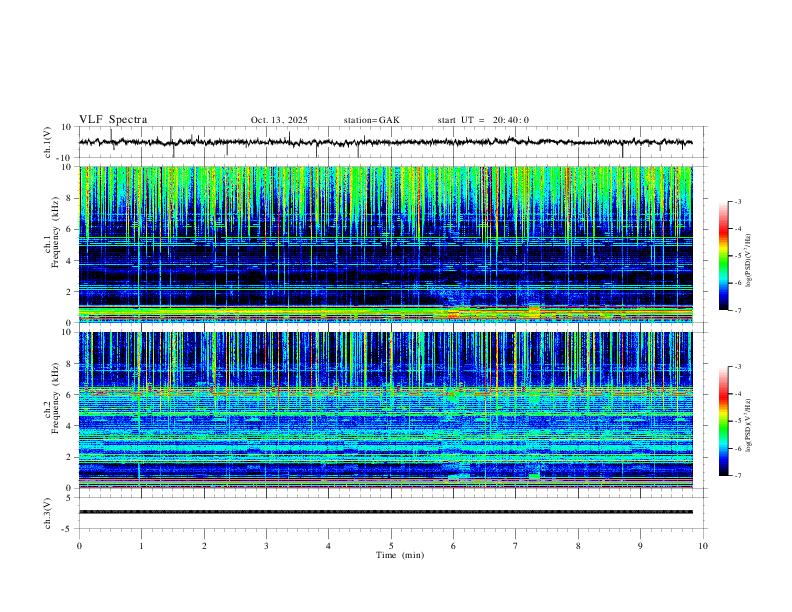The width and height of the screenshot is (792, 612).
Task: Click time axis tick label "3"
Action: [x=266, y=546]
